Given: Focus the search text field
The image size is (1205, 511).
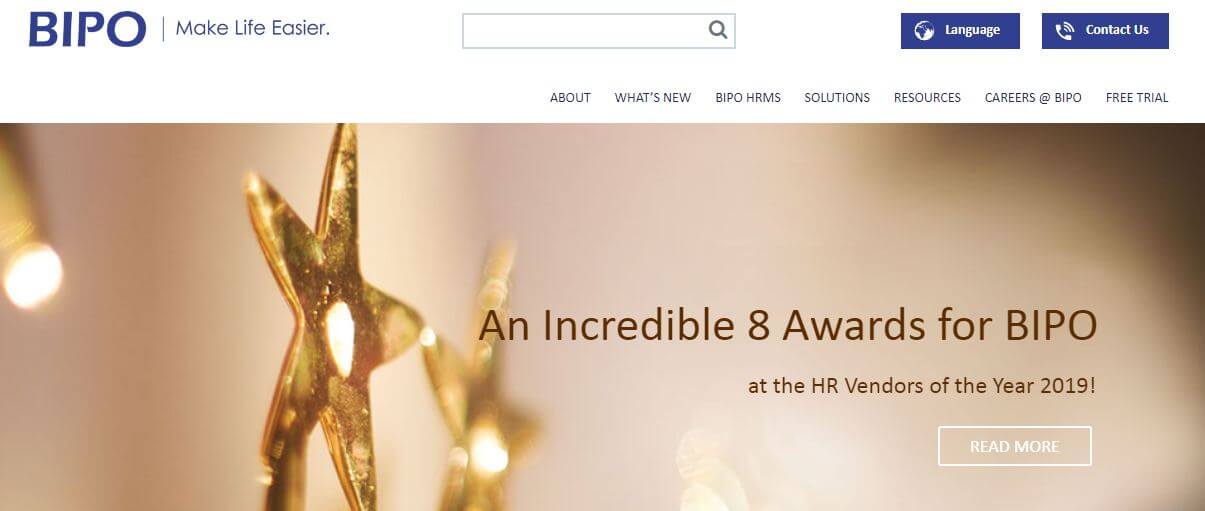Looking at the screenshot, I should click(x=598, y=31).
